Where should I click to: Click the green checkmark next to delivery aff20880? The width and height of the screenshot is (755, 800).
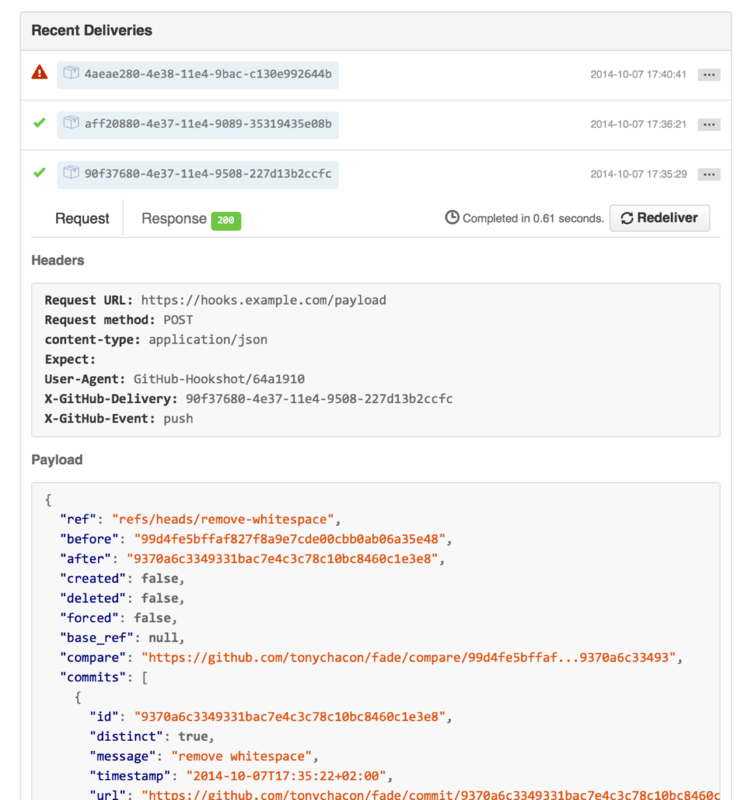[x=39, y=124]
